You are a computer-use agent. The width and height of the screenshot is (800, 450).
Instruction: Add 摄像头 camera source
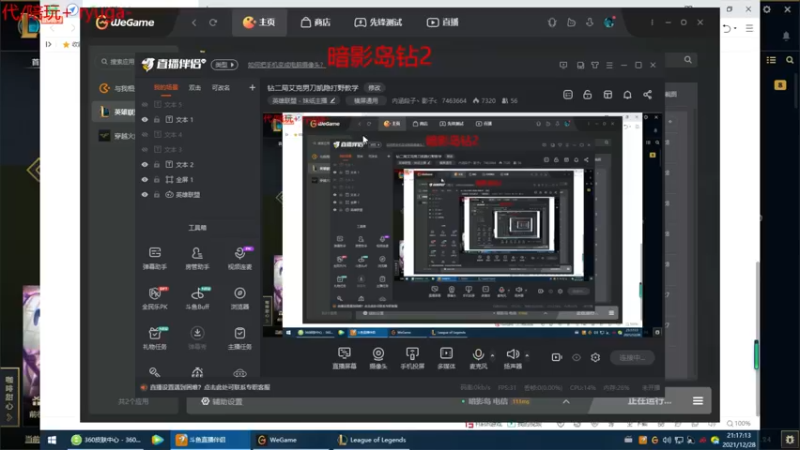coord(378,358)
